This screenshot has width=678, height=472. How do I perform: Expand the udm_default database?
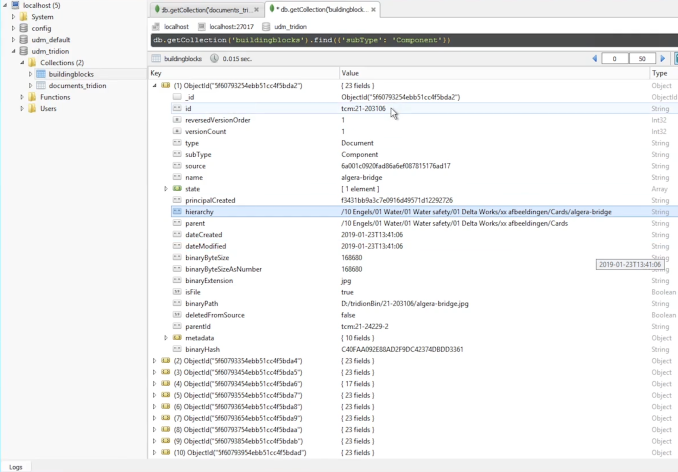coord(13,40)
